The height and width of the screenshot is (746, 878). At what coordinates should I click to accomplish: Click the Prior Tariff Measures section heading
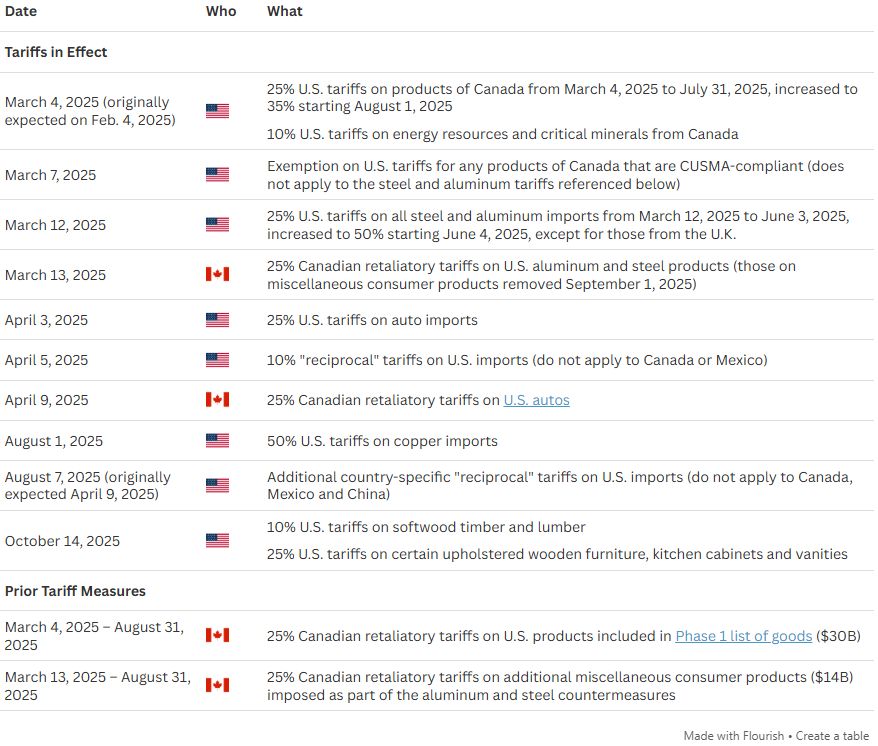(x=75, y=591)
